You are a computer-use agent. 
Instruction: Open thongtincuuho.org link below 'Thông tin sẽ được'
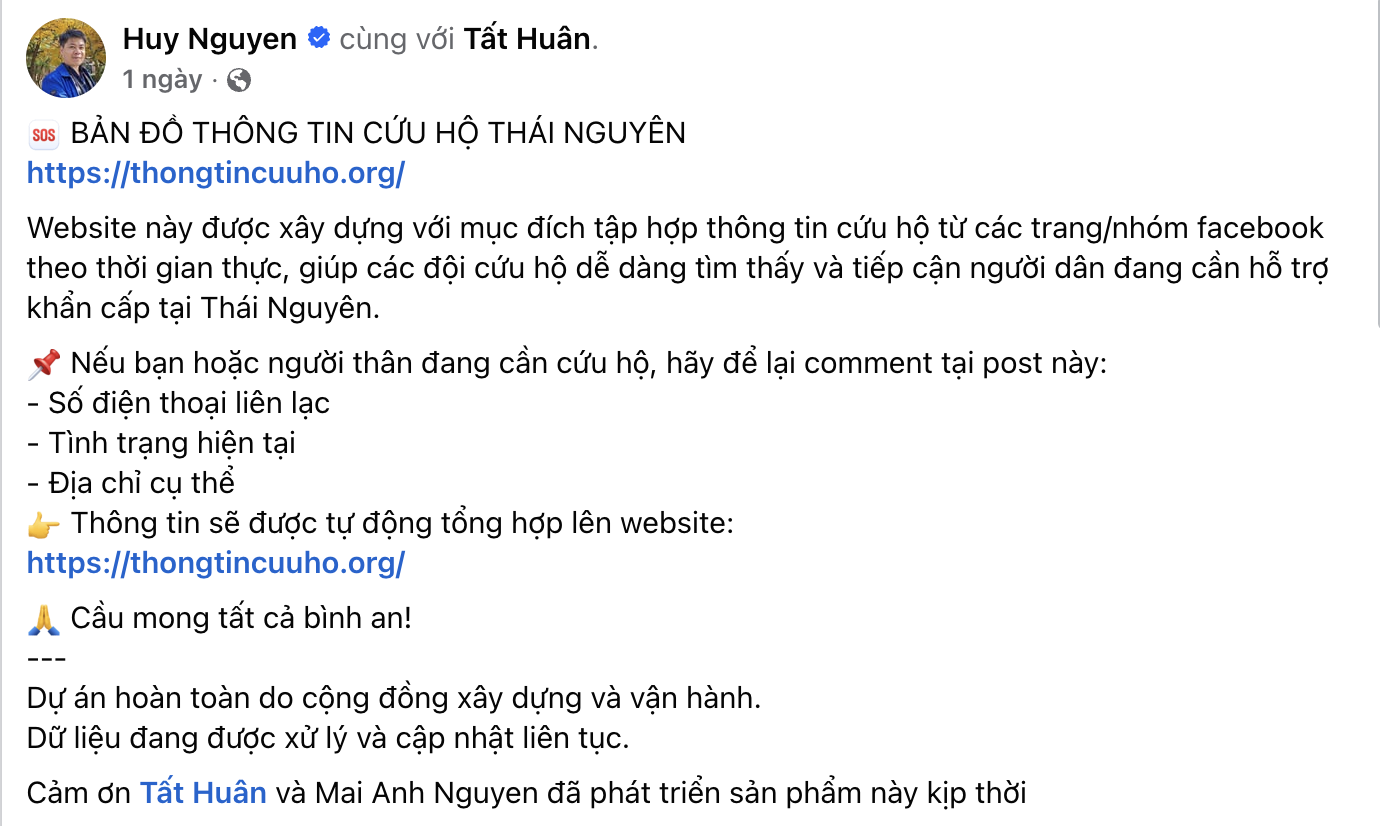[216, 563]
